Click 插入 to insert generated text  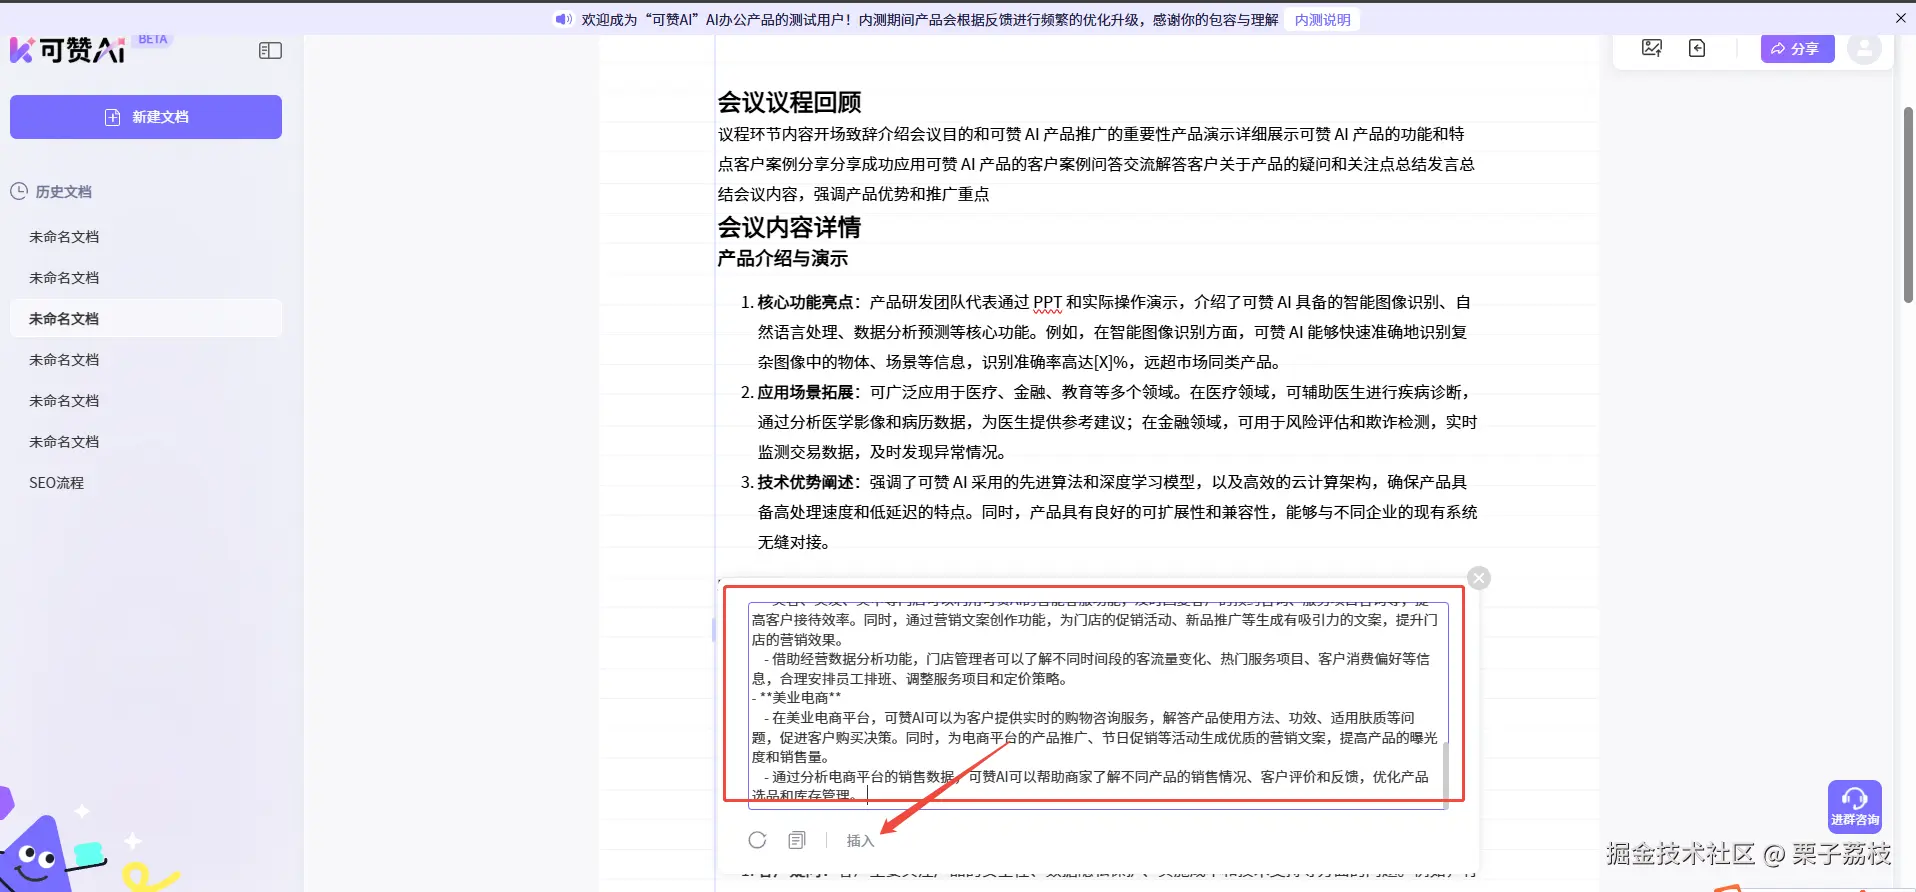[860, 841]
